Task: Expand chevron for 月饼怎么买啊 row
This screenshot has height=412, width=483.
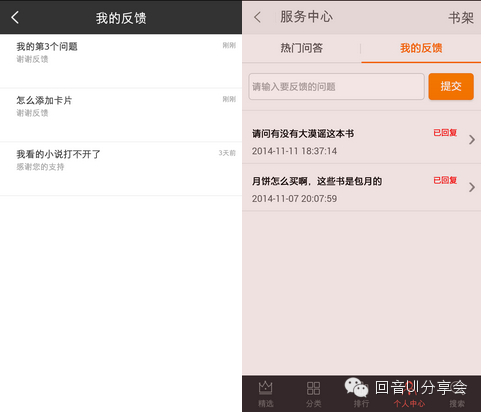Action: (472, 187)
